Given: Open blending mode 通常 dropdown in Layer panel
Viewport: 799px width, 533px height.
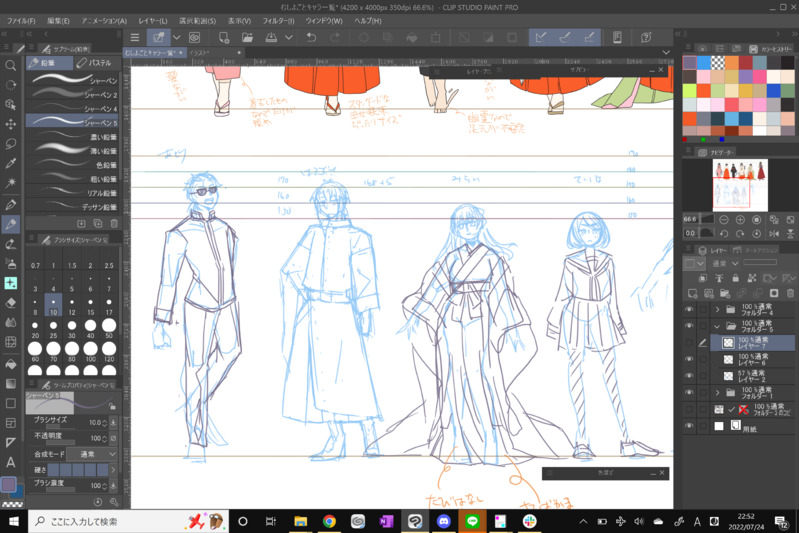Looking at the screenshot, I should (x=725, y=263).
